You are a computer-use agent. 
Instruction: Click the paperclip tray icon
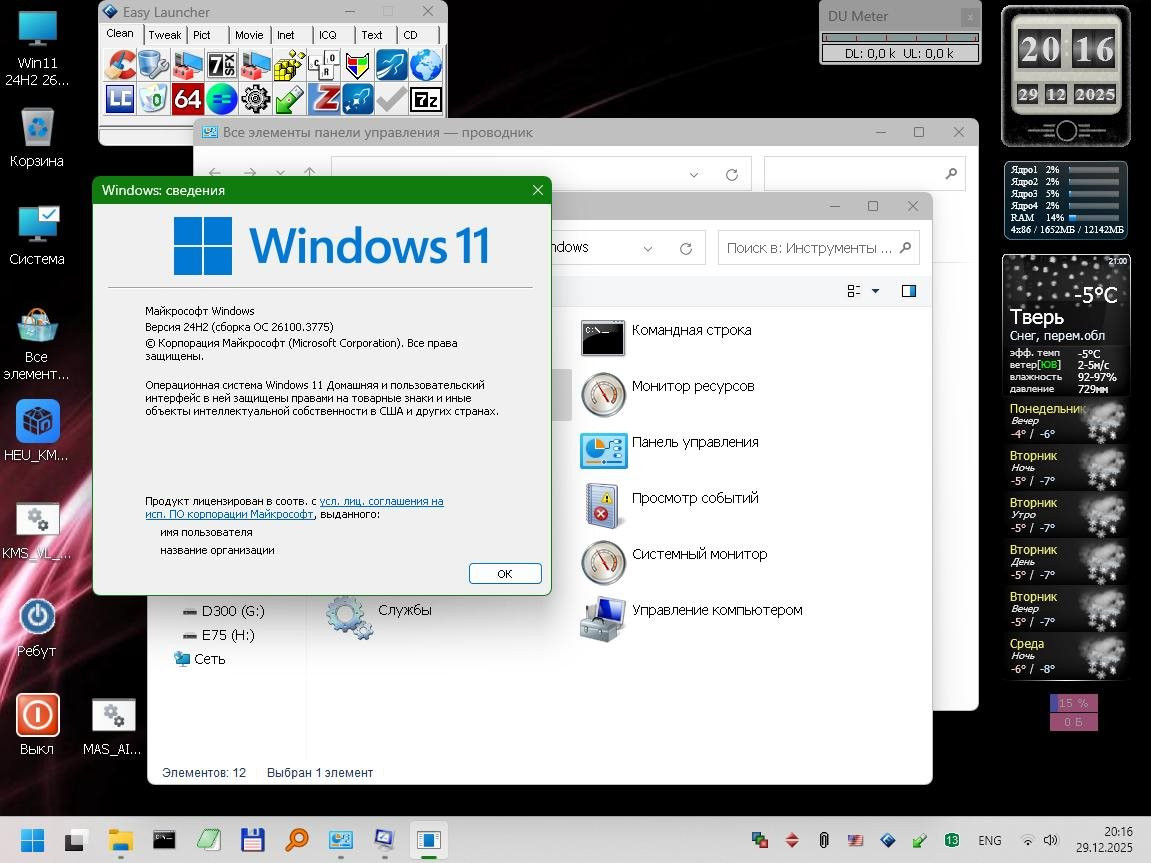(x=824, y=840)
